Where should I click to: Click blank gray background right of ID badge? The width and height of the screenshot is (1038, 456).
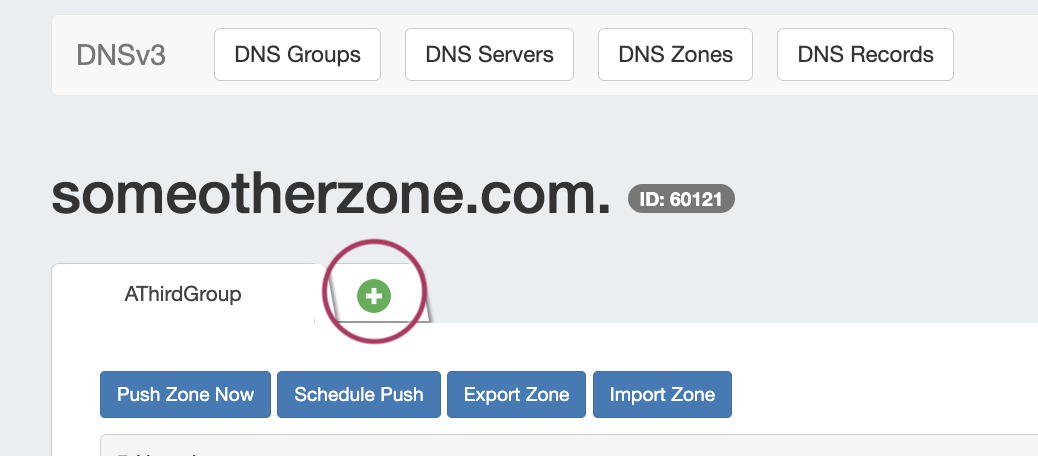[x=880, y=199]
